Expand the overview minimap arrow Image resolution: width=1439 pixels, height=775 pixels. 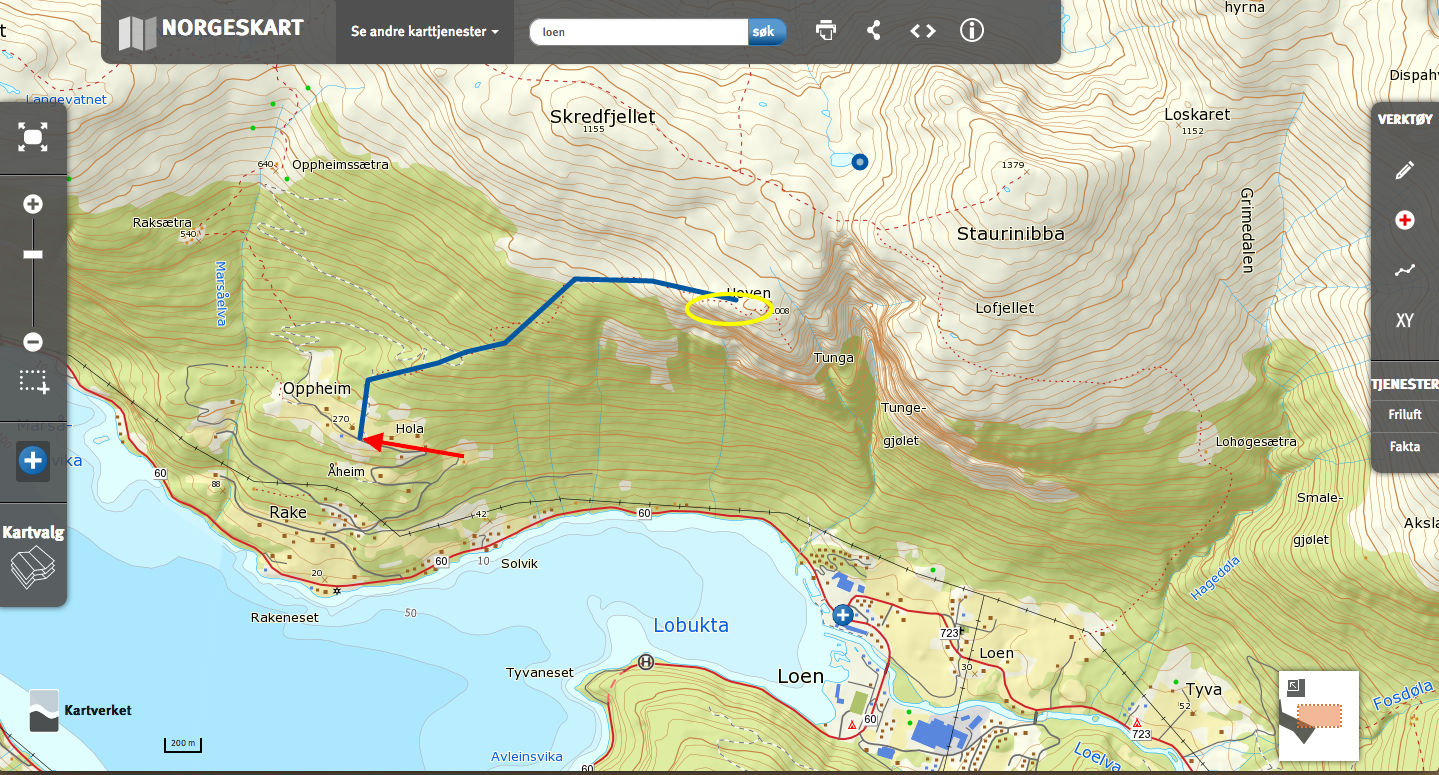click(x=1295, y=686)
